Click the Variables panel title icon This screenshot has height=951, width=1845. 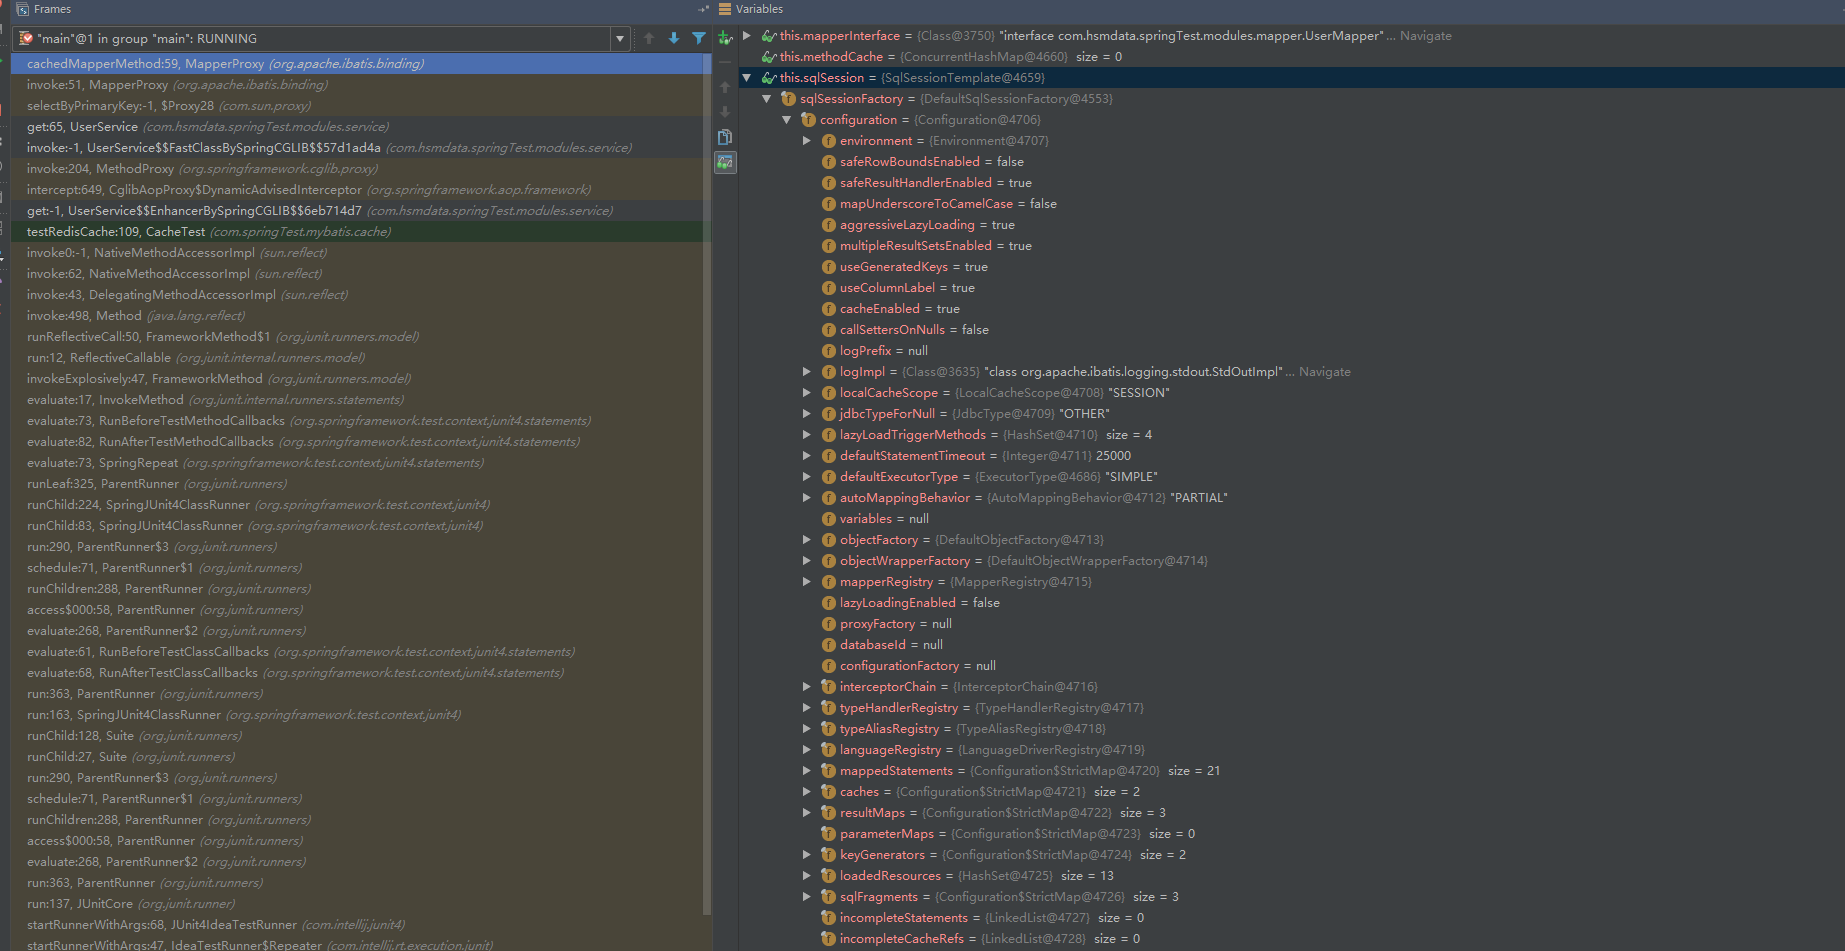click(x=725, y=9)
